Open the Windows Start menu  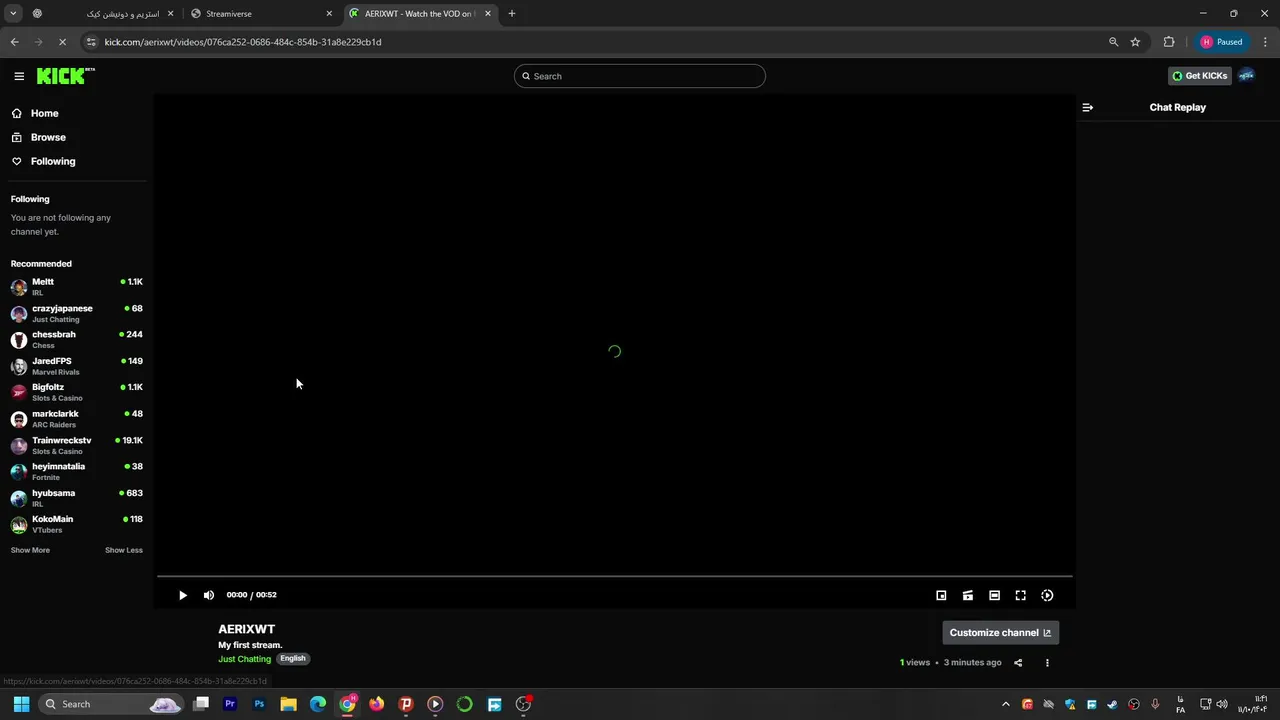tap(21, 704)
